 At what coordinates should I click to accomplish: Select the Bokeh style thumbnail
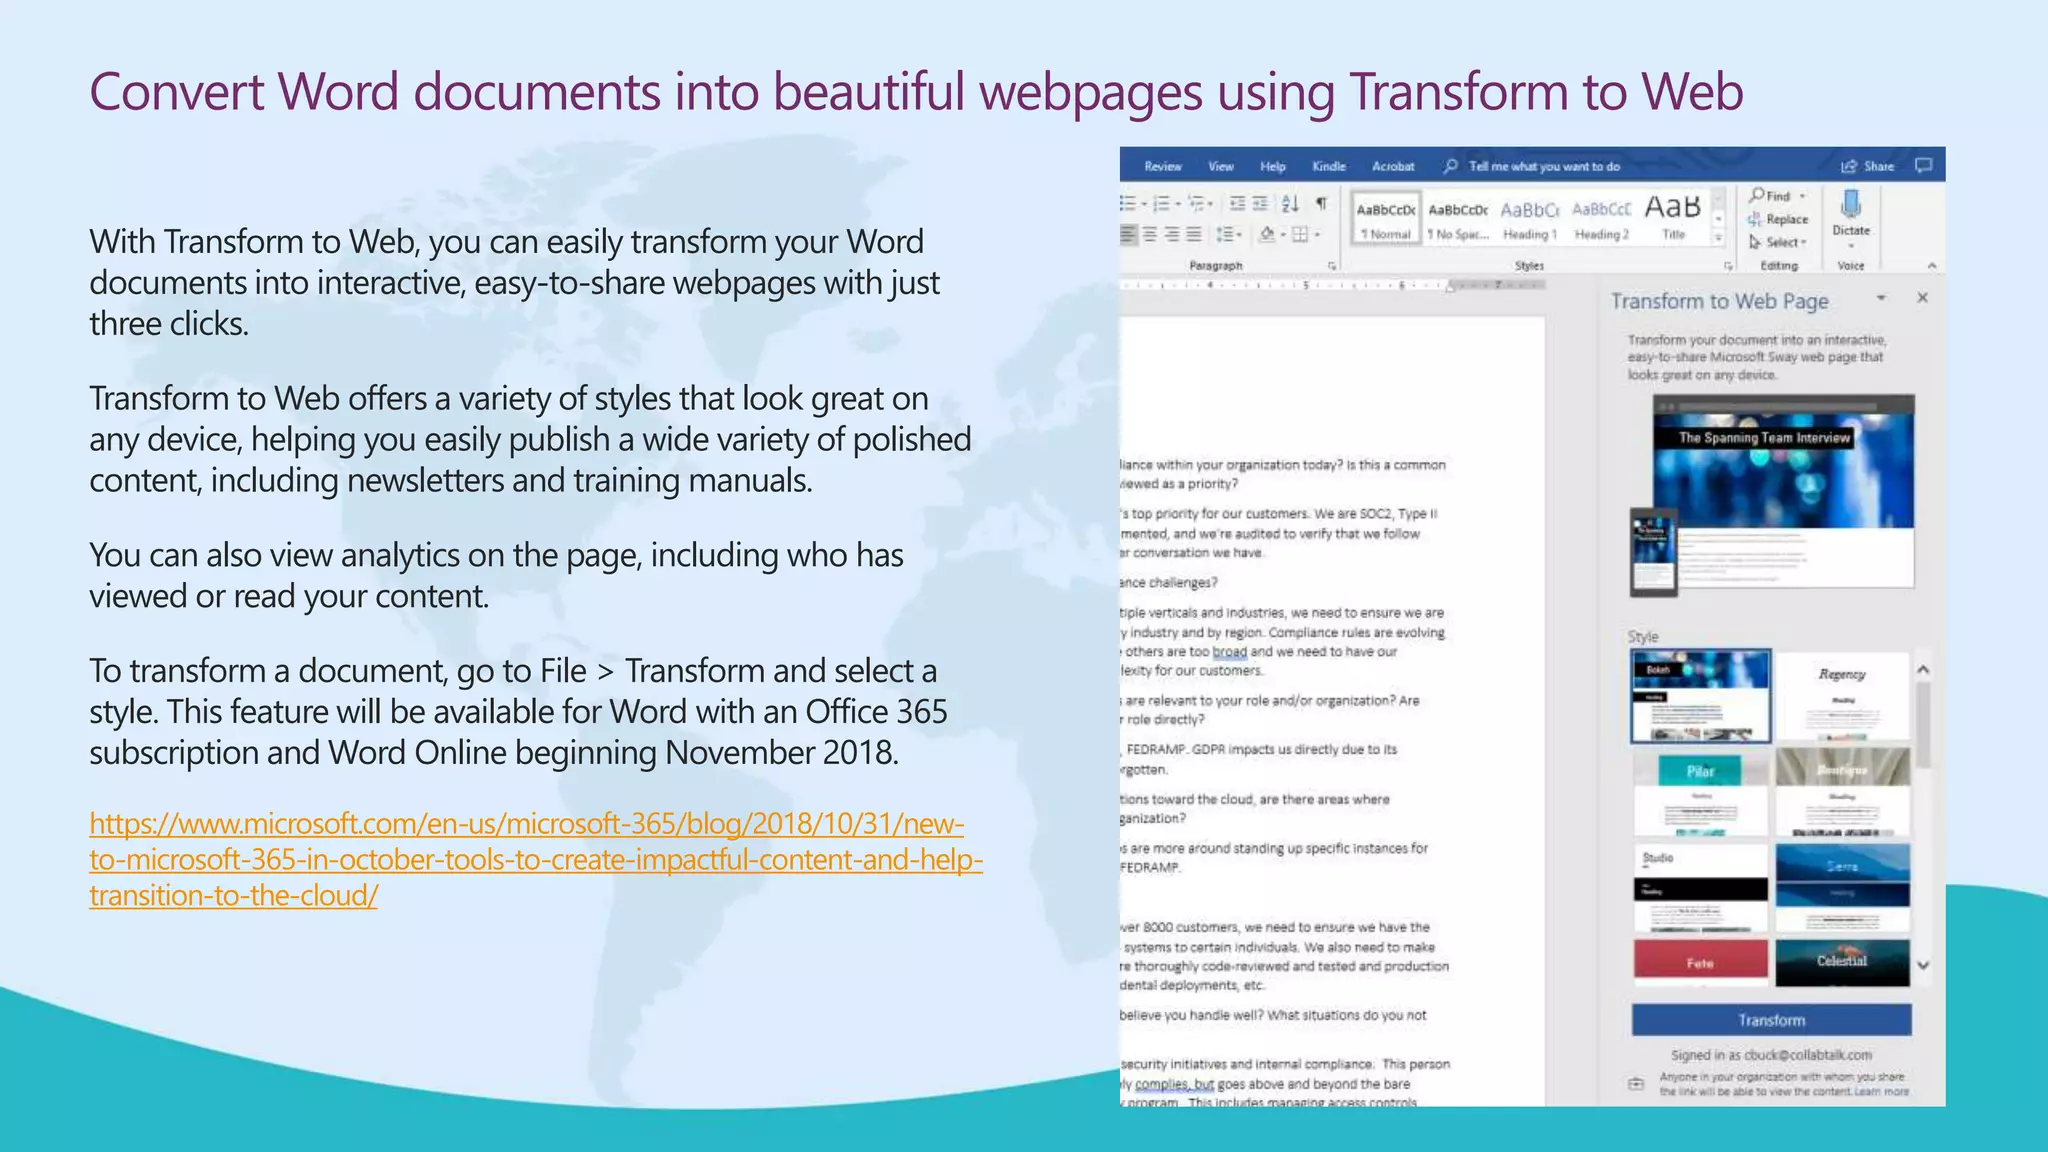point(1700,696)
